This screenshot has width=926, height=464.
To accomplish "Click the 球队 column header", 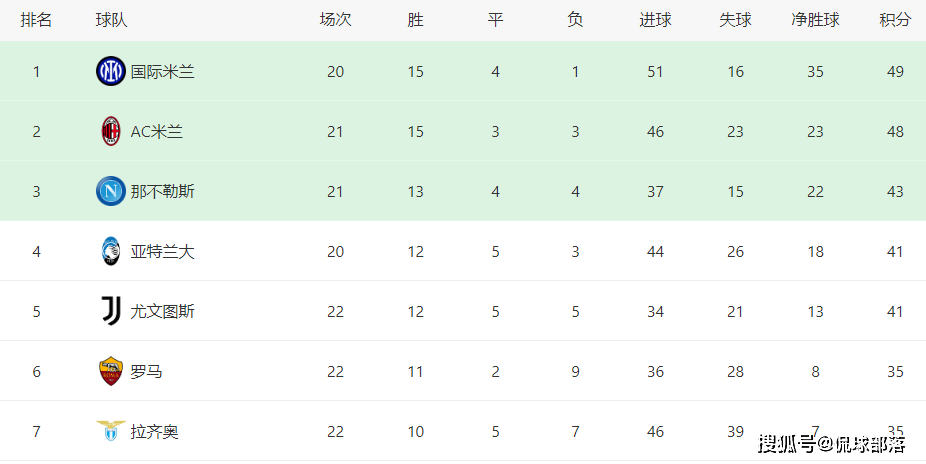I will pos(111,20).
